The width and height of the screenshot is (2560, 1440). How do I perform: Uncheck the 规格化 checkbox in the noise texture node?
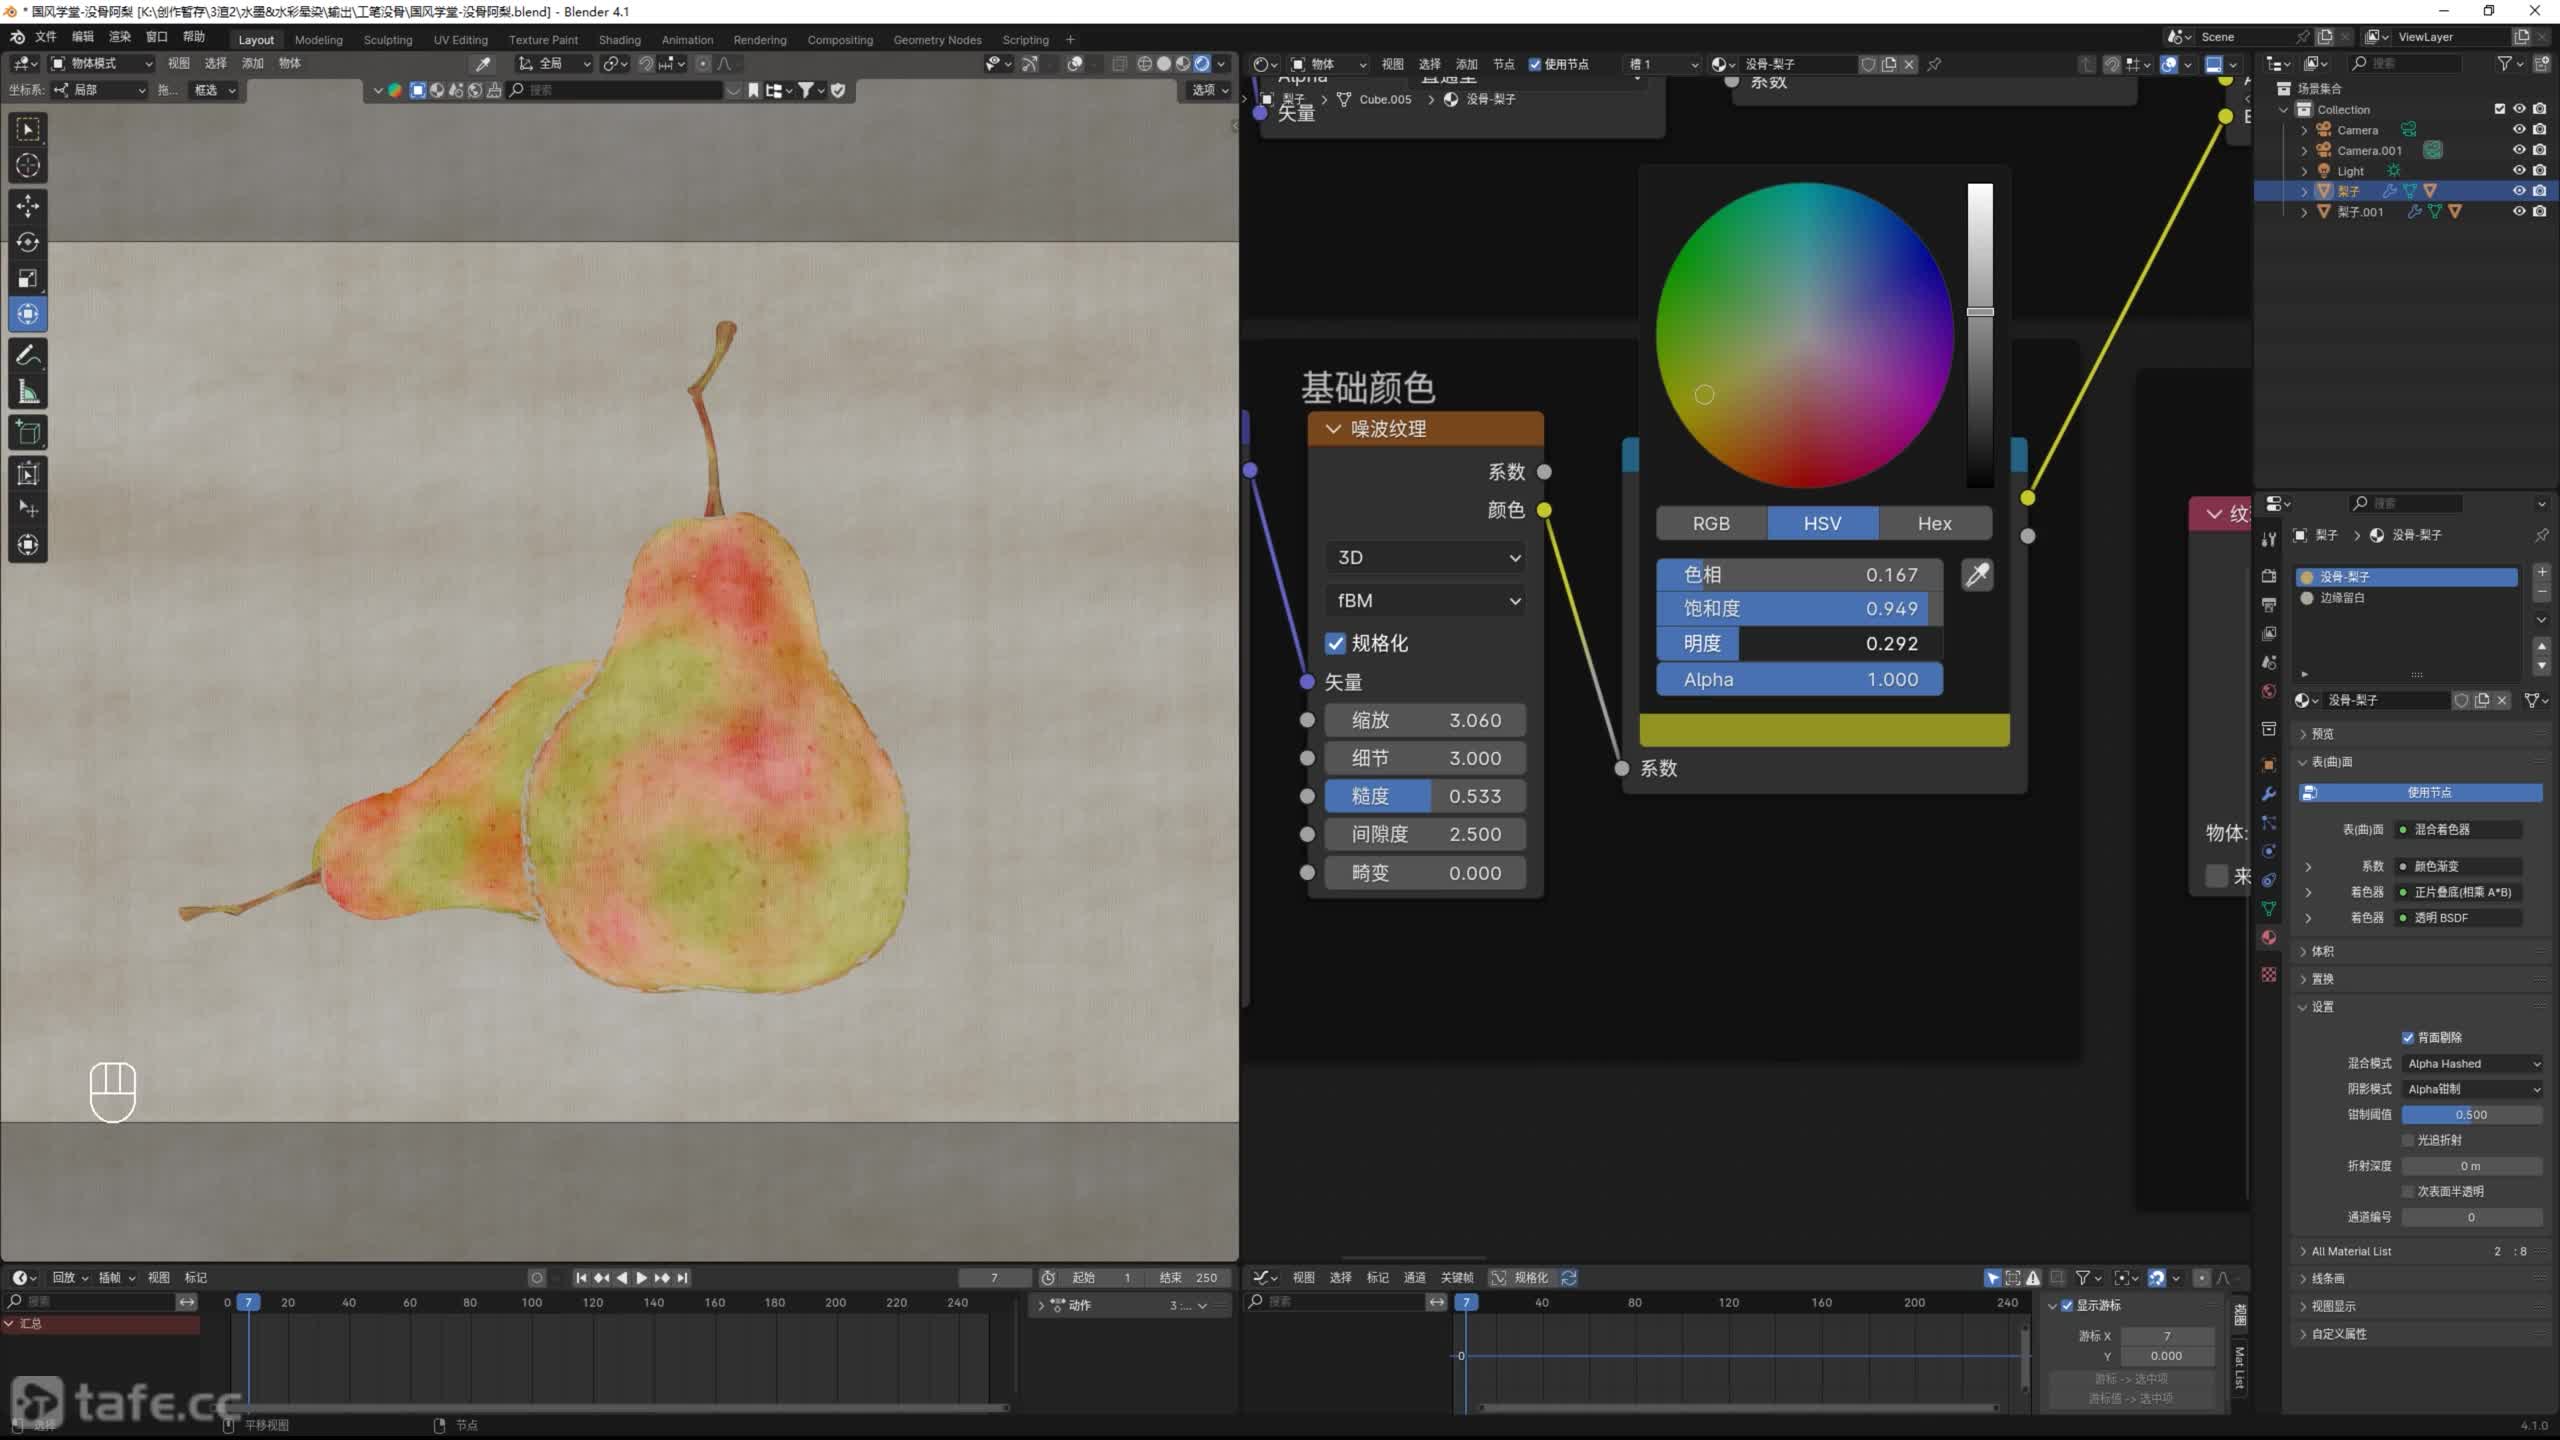tap(1336, 643)
